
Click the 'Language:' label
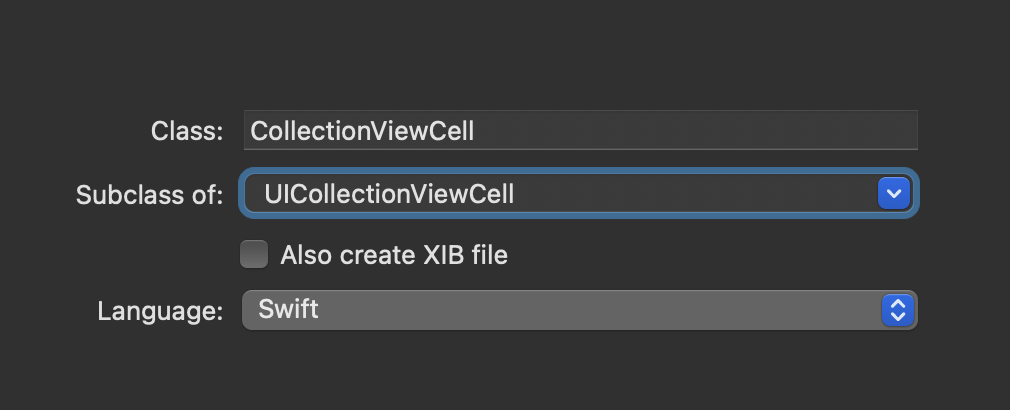[160, 310]
